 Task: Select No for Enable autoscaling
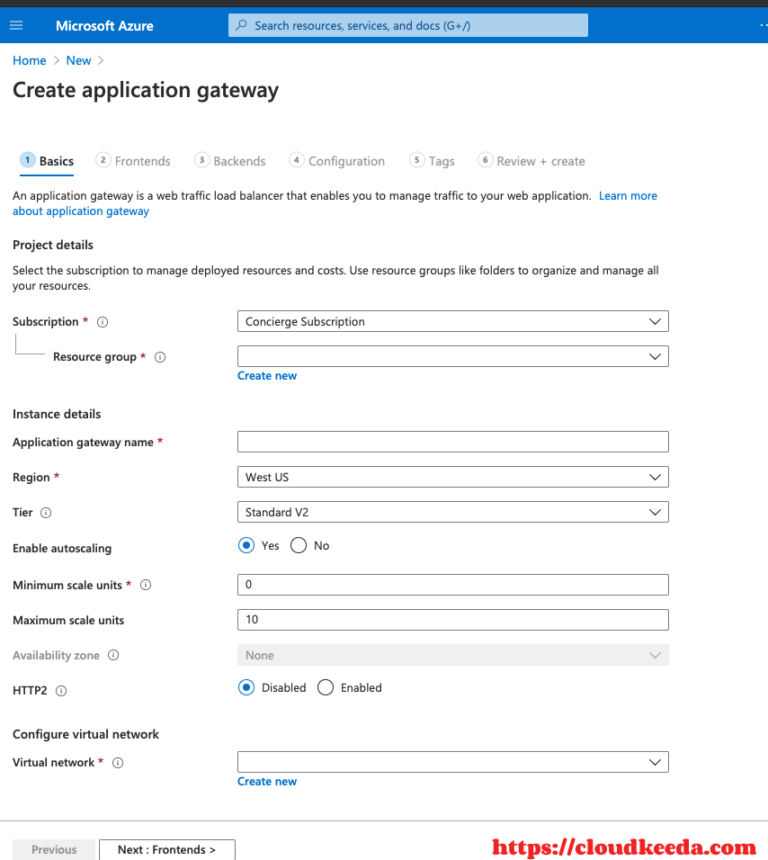point(298,545)
